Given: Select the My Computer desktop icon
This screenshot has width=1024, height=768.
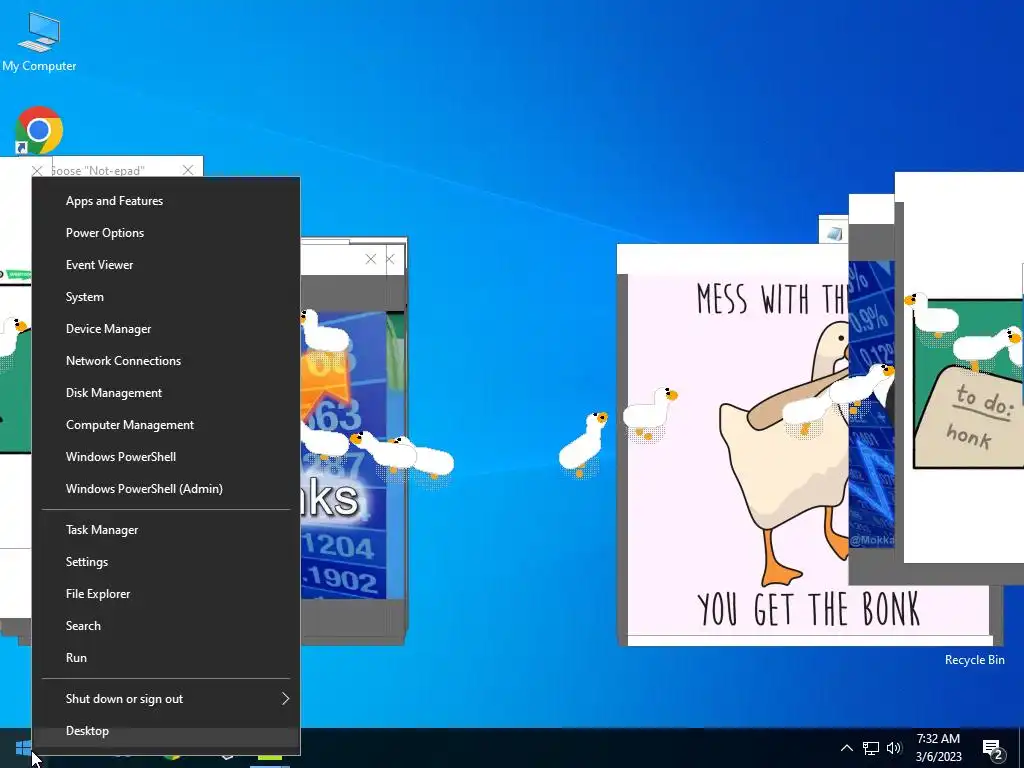Looking at the screenshot, I should [x=39, y=42].
